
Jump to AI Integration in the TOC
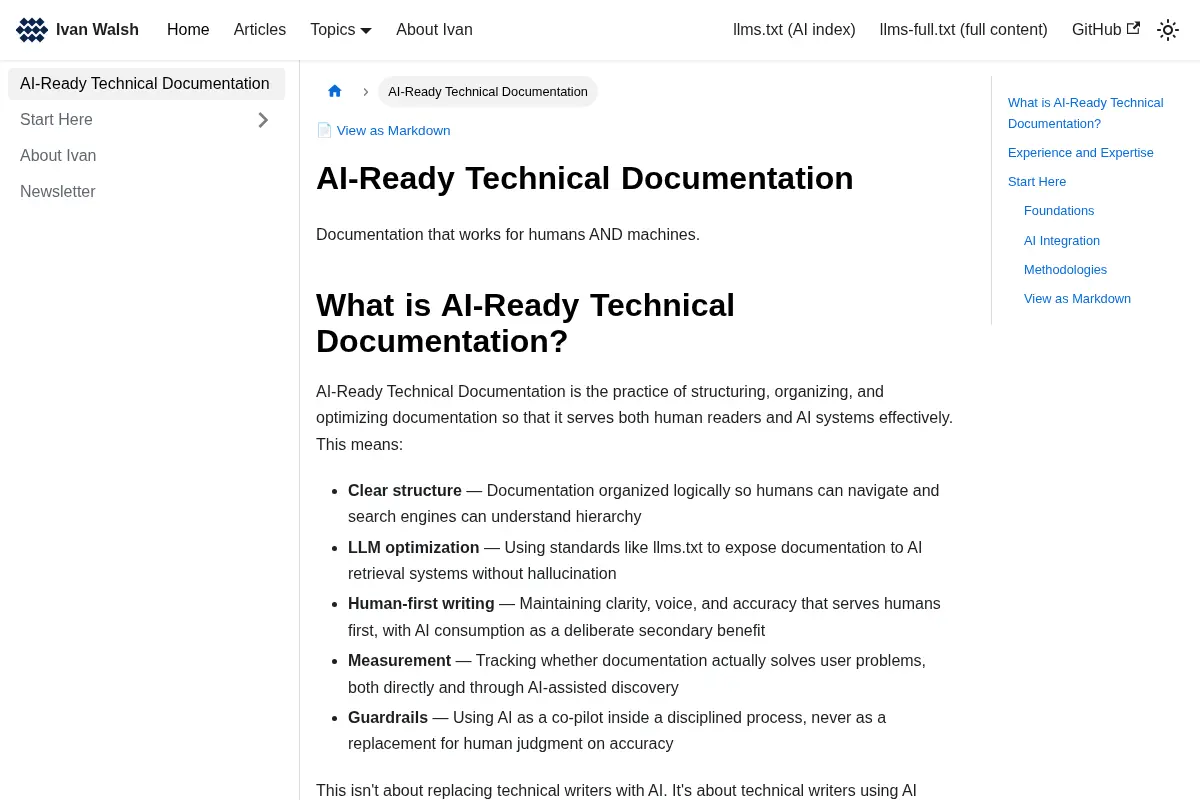coord(1062,241)
